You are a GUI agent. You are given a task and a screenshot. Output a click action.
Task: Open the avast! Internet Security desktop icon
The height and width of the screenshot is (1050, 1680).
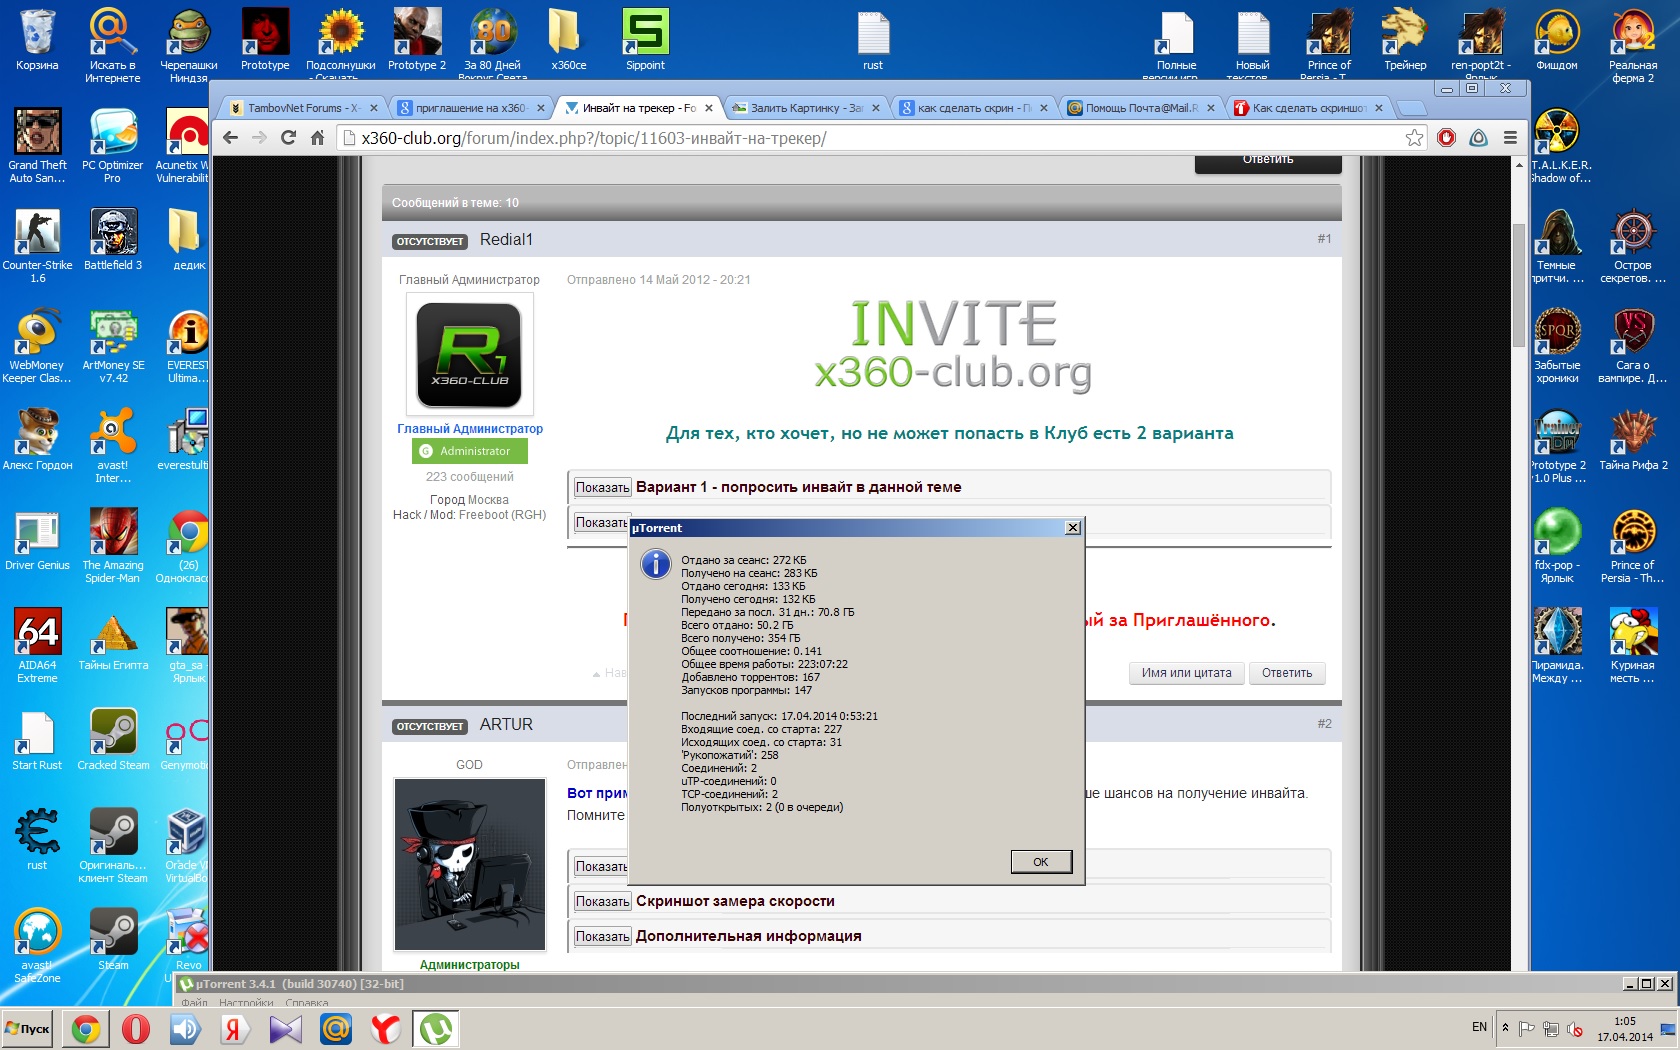click(113, 446)
